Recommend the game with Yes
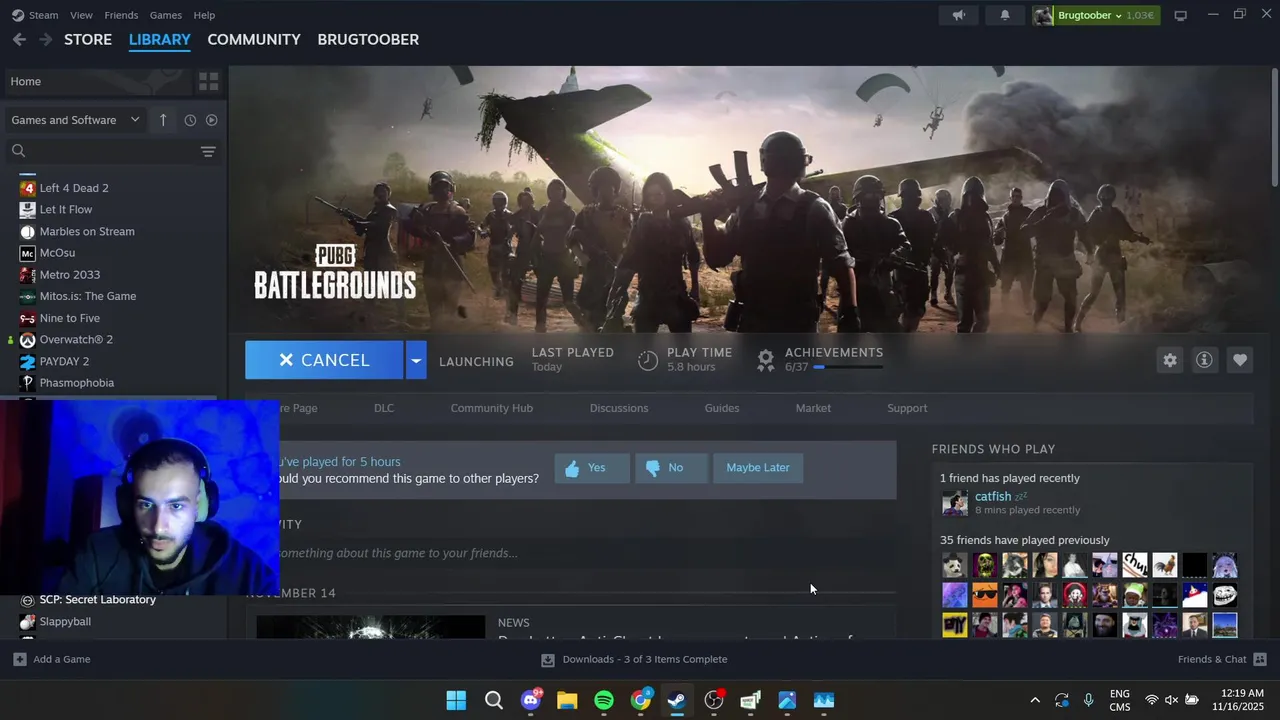The width and height of the screenshot is (1280, 720). tap(592, 468)
